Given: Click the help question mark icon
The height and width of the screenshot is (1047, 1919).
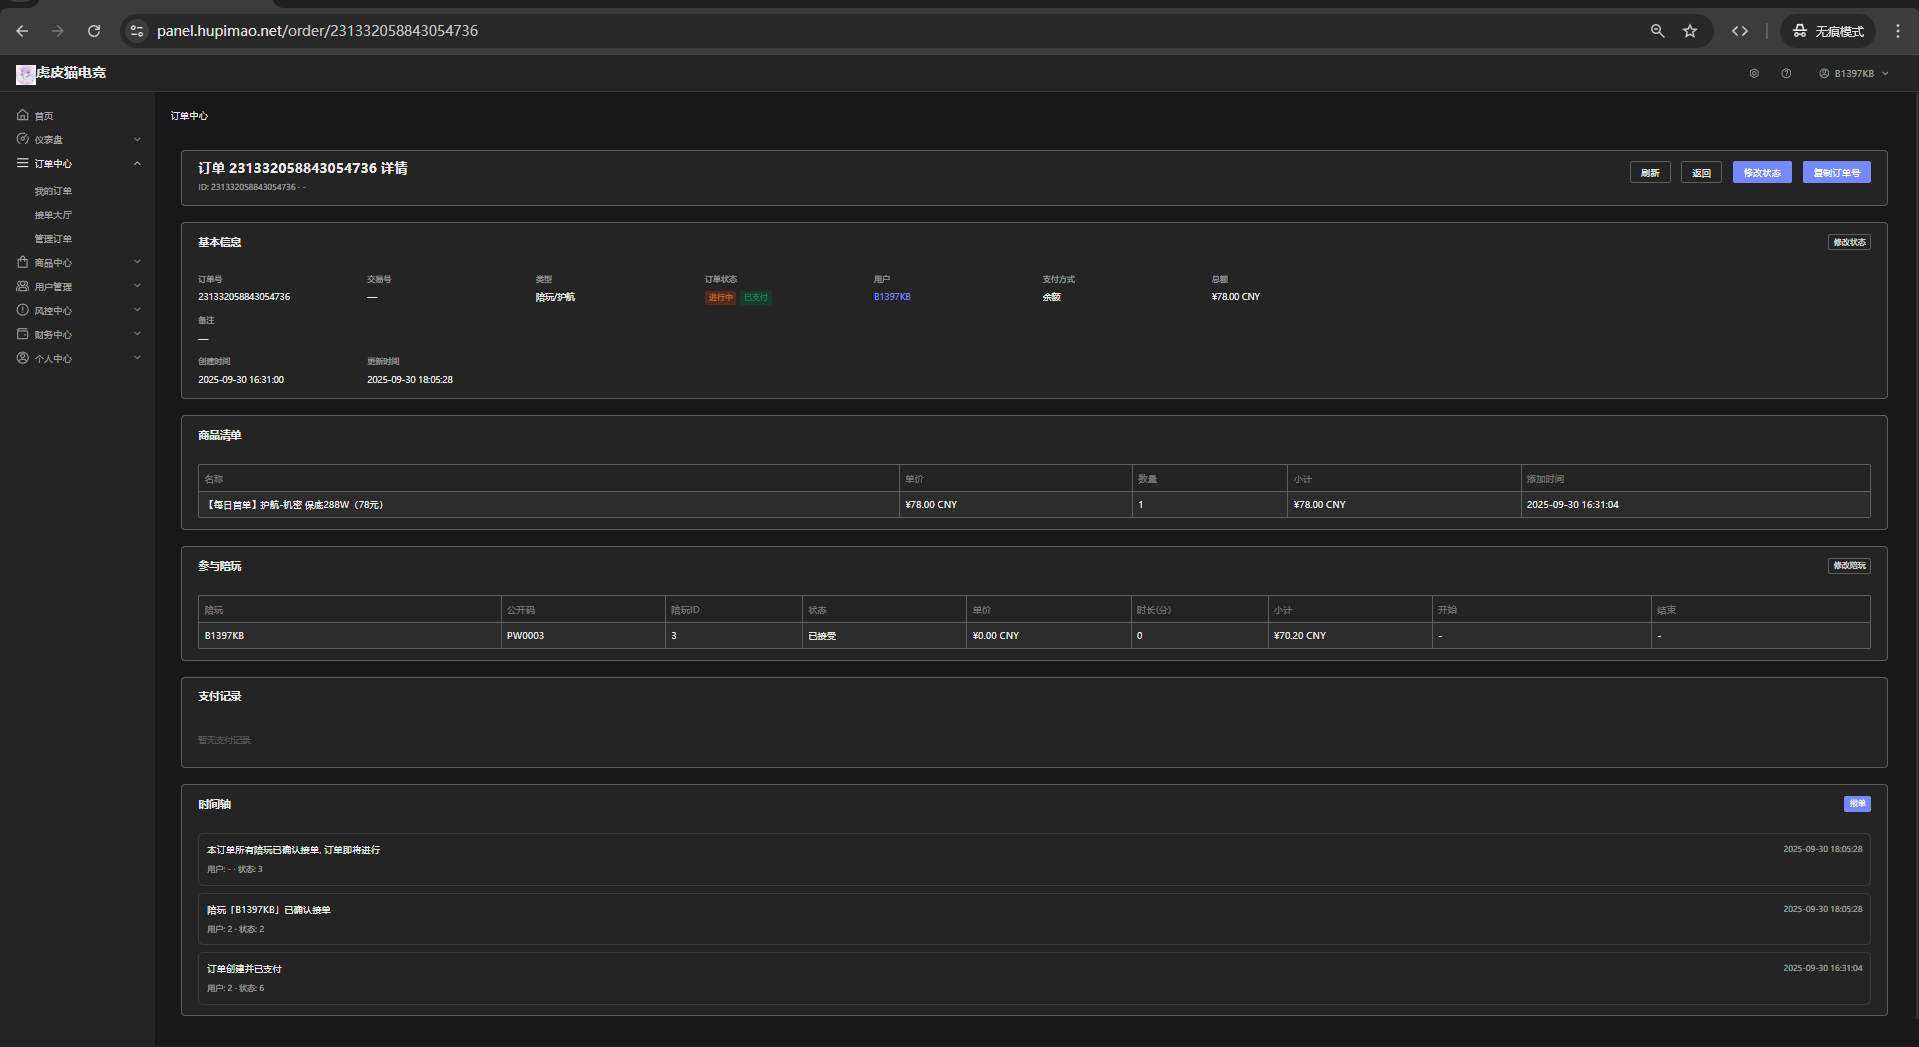Looking at the screenshot, I should 1786,73.
